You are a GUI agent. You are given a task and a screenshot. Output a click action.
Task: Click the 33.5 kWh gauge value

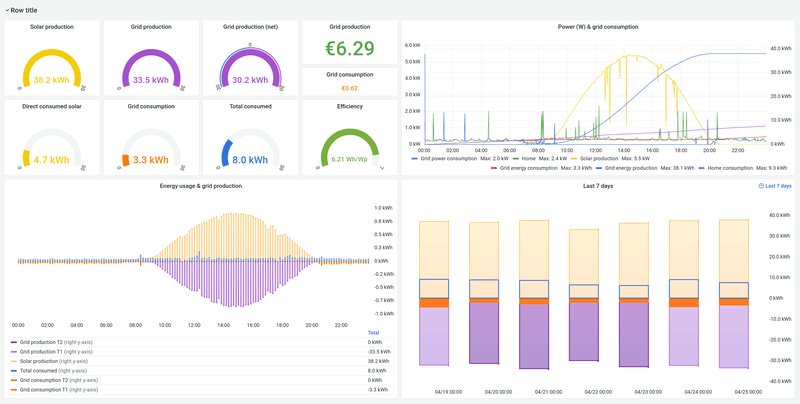tap(151, 80)
